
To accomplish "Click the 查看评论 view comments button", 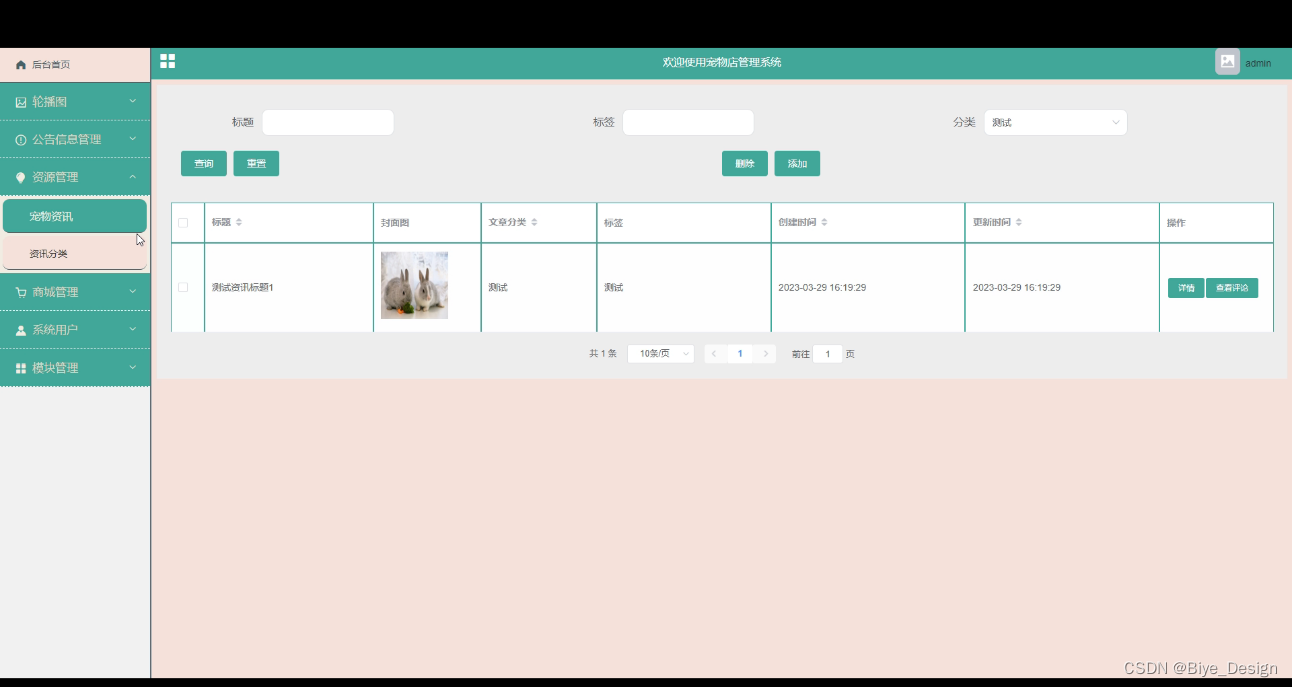I will pyautogui.click(x=1232, y=288).
